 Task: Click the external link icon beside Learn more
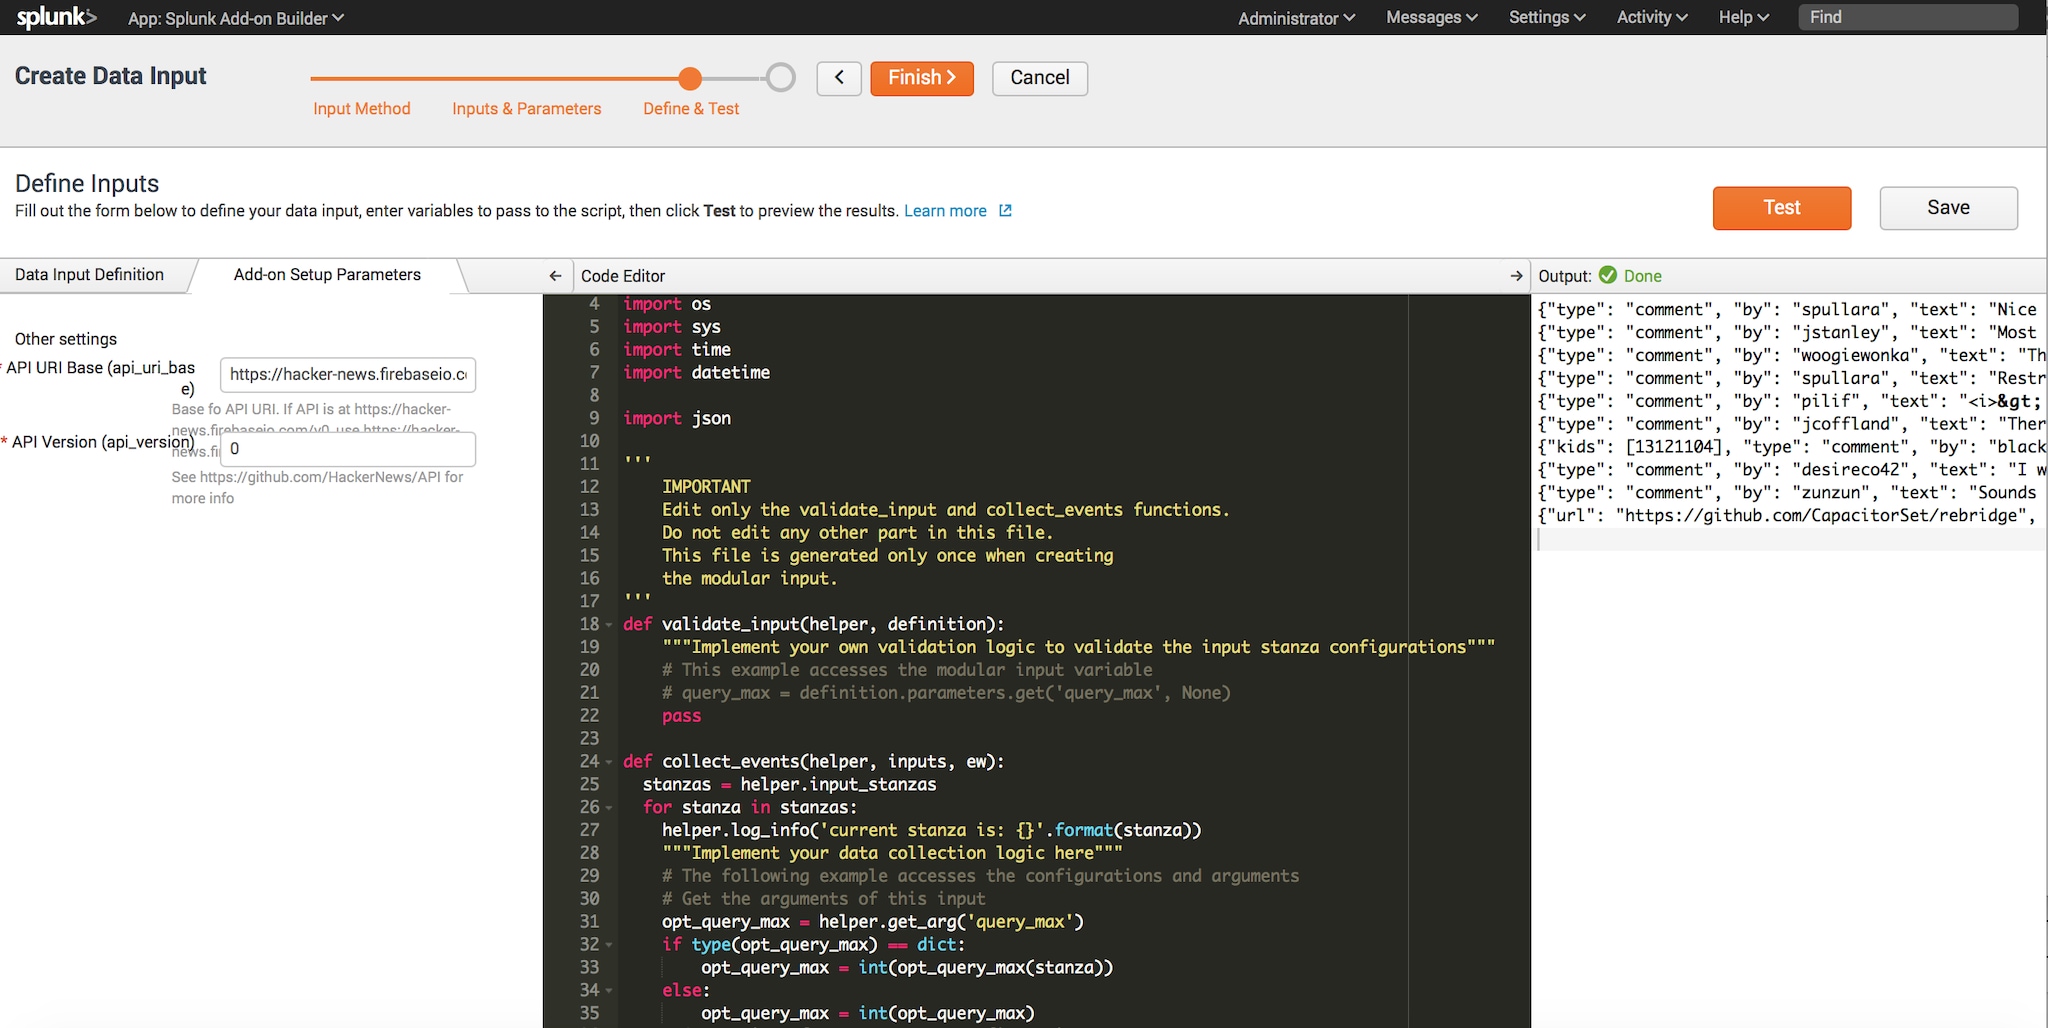(1006, 211)
